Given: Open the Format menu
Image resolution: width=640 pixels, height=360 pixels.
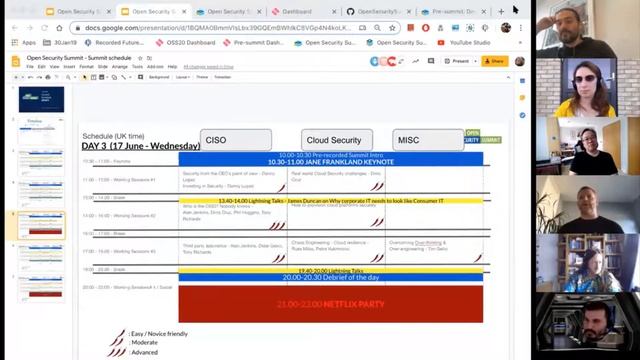Looking at the screenshot, I should pyautogui.click(x=87, y=67).
